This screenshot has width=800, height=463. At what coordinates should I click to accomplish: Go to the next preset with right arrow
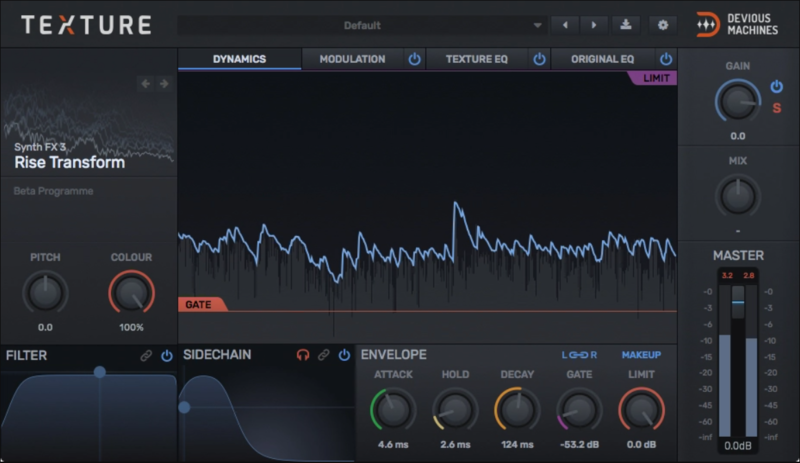tap(594, 25)
